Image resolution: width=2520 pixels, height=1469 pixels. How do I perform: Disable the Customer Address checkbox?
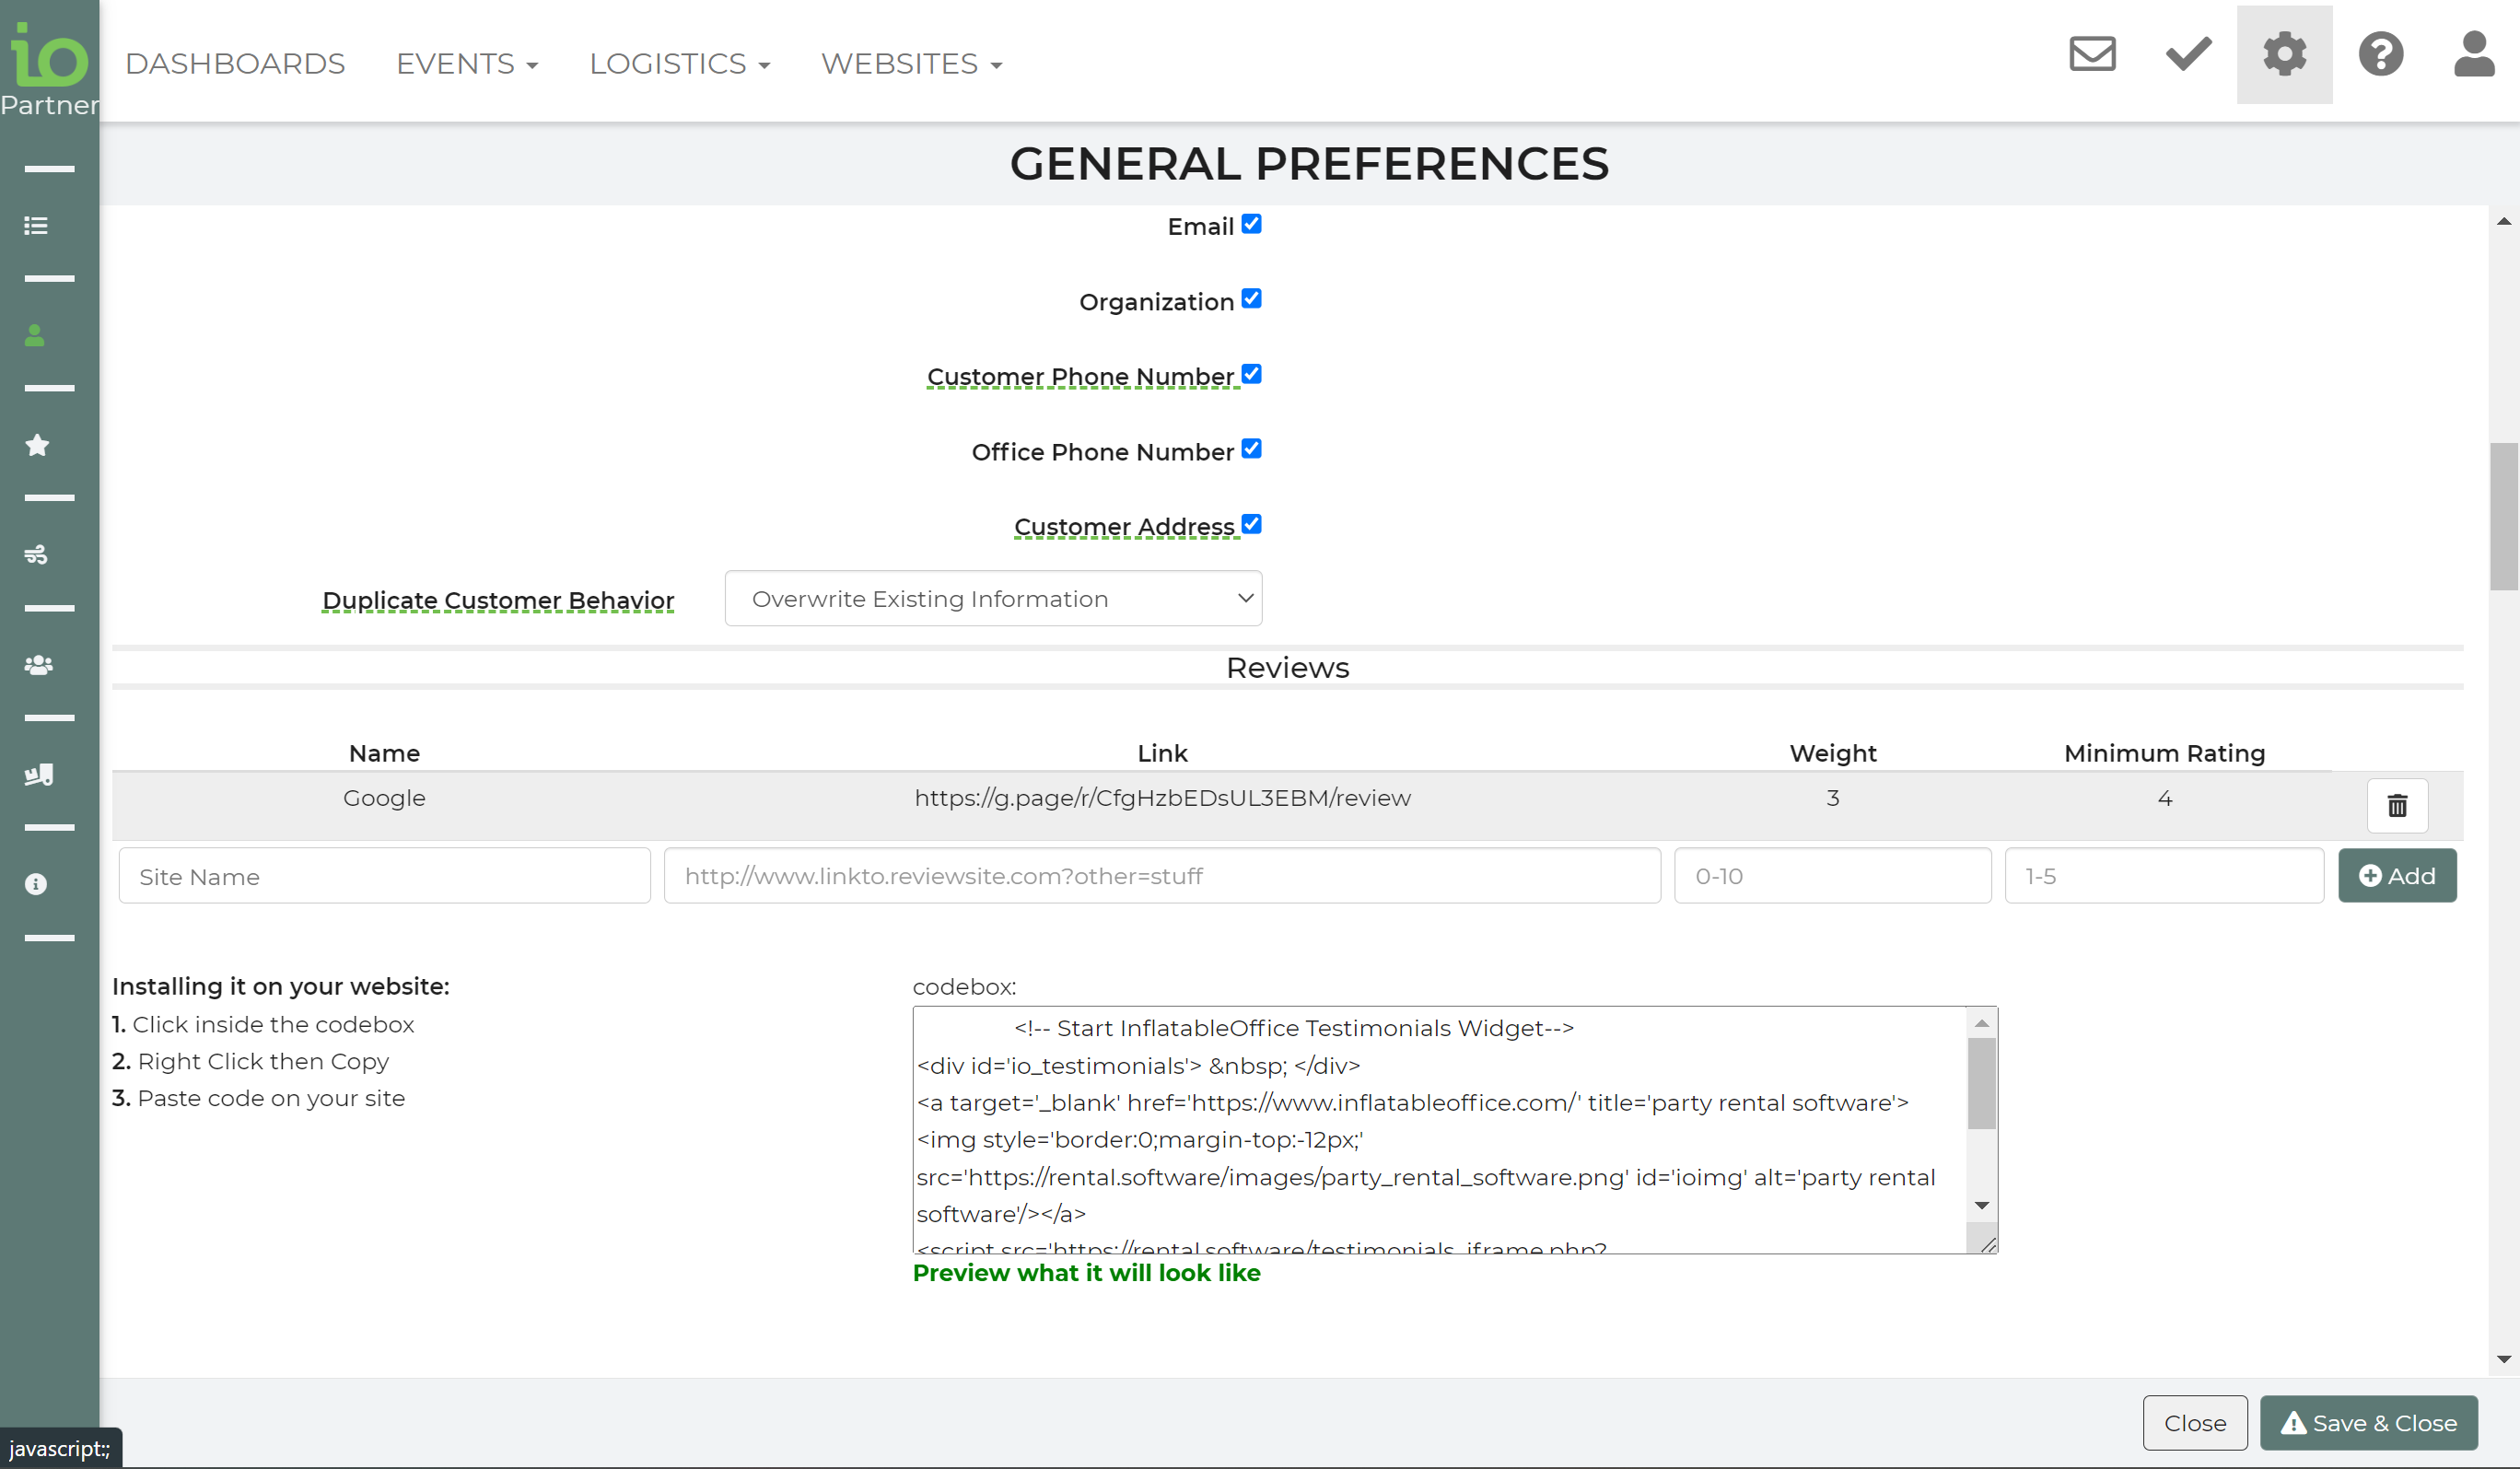(x=1251, y=524)
